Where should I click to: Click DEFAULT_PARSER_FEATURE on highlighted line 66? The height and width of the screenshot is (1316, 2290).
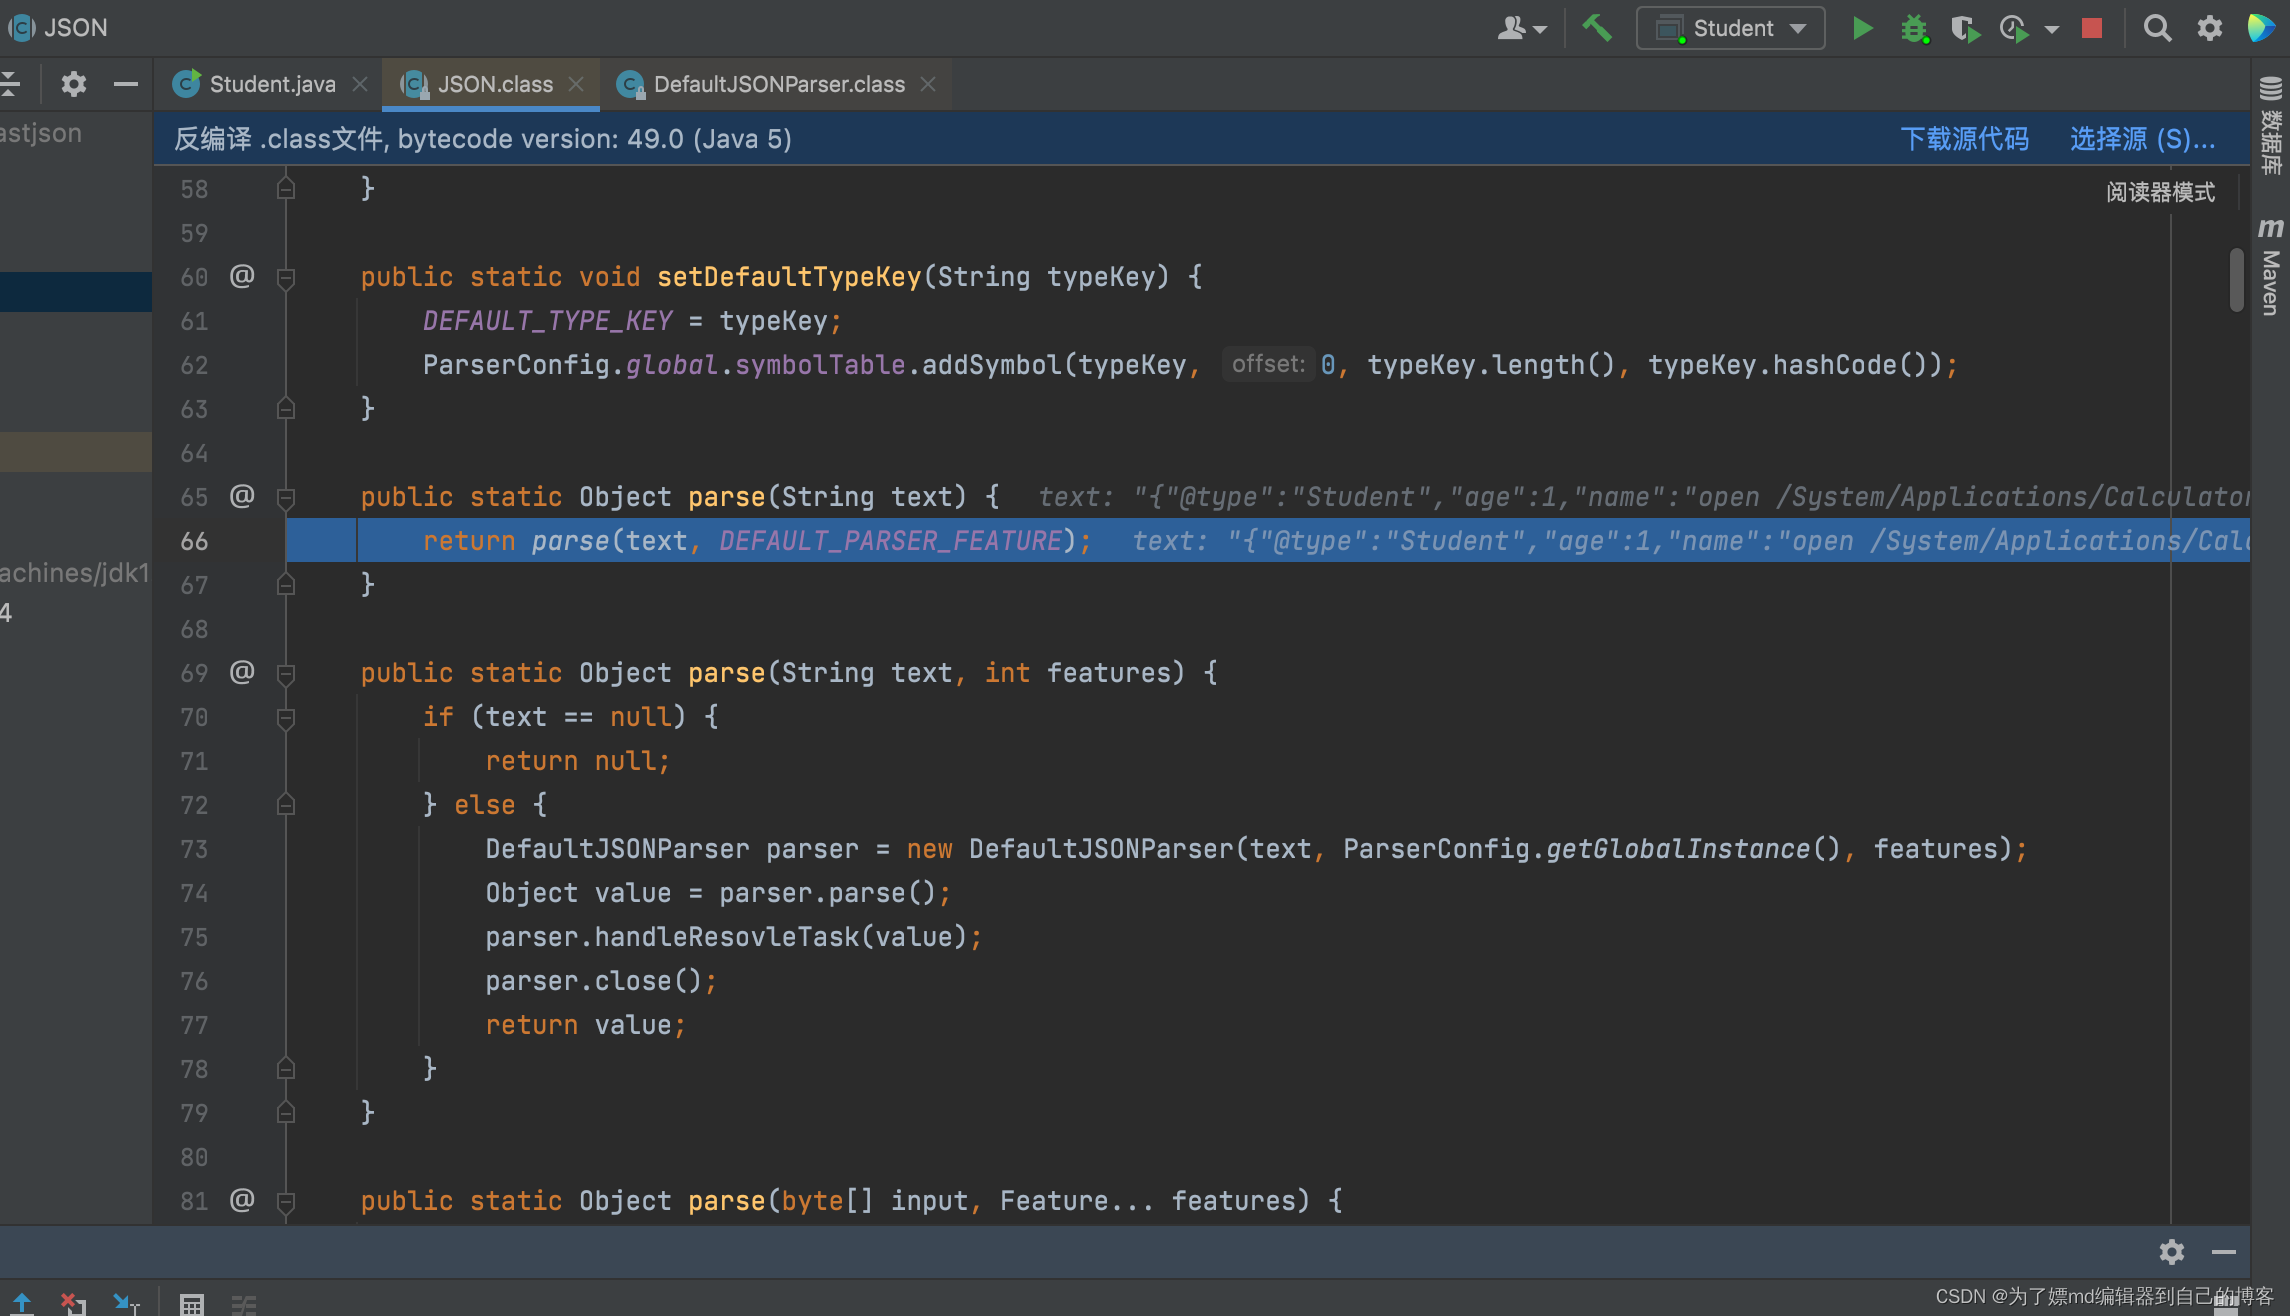pyautogui.click(x=890, y=541)
